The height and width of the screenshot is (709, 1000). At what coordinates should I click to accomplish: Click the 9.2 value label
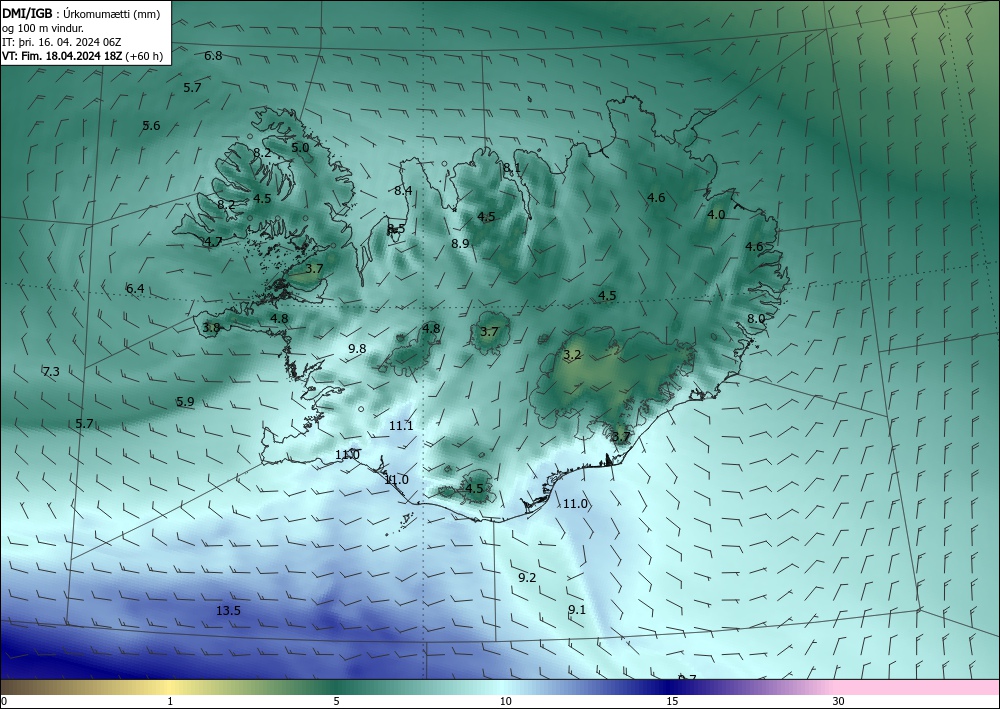coord(527,578)
